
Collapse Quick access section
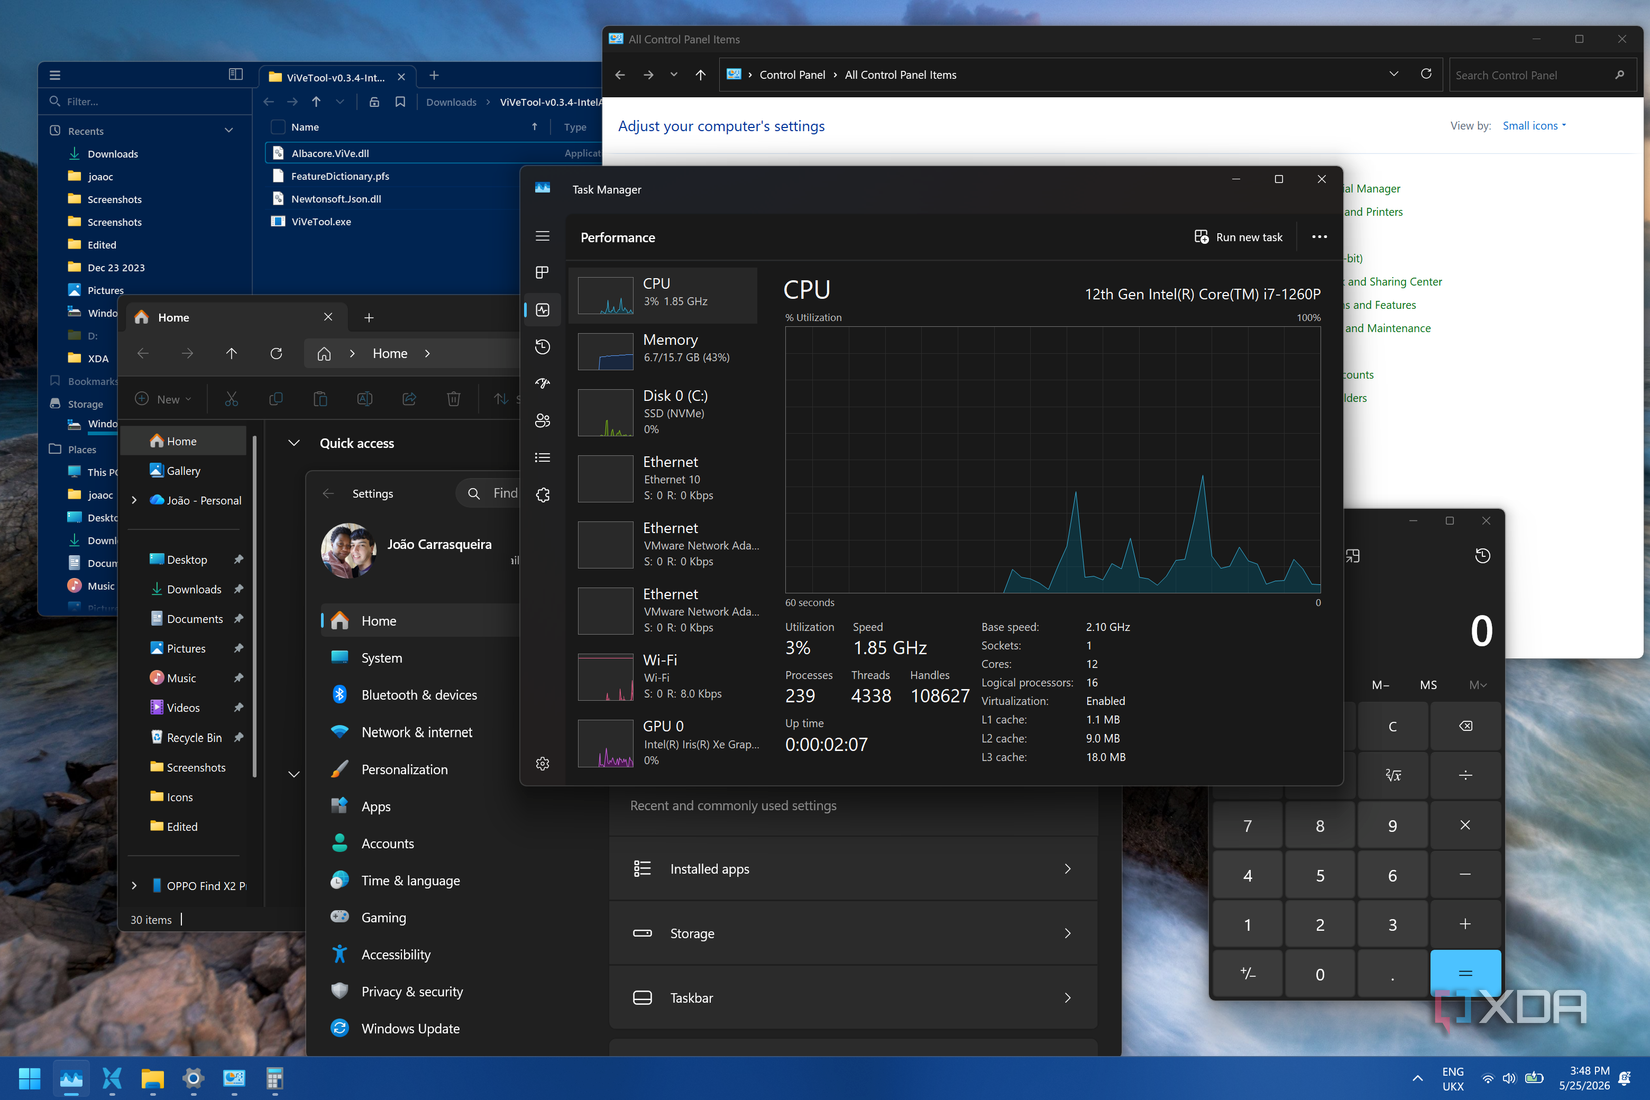click(x=294, y=443)
